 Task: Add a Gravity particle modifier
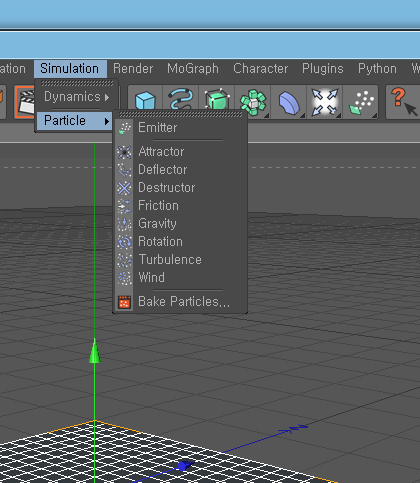180,224
